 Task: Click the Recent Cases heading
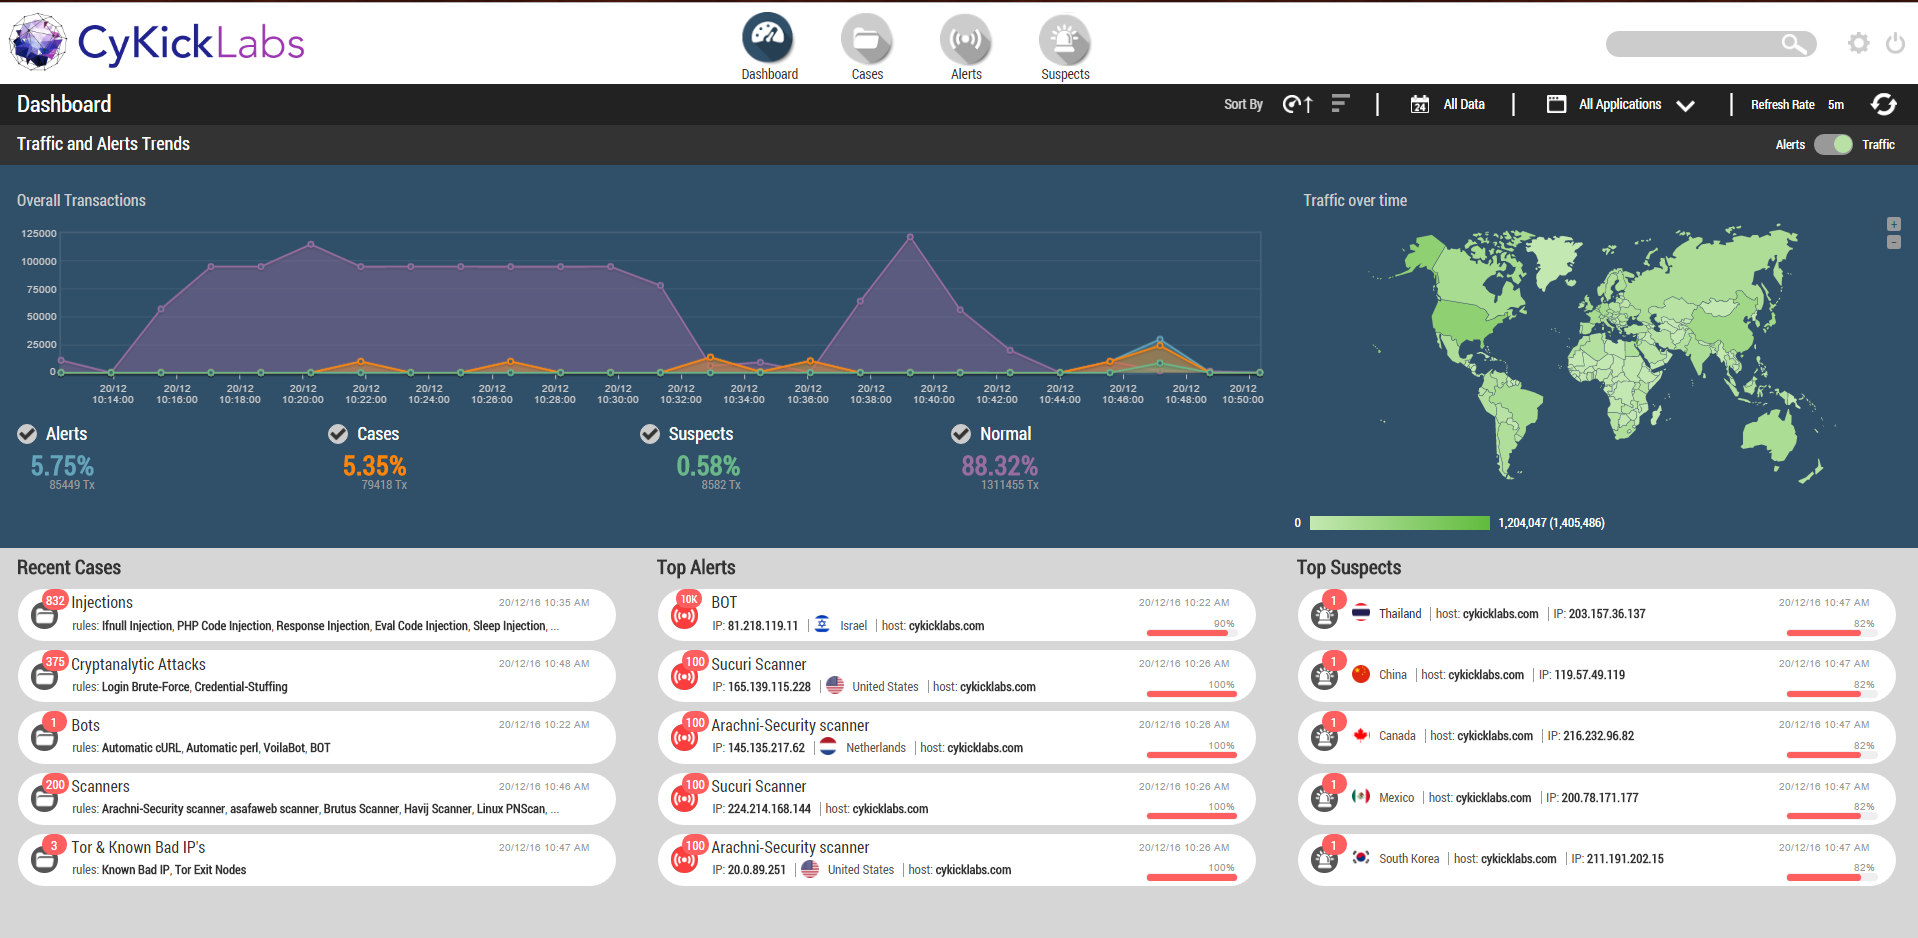(69, 567)
